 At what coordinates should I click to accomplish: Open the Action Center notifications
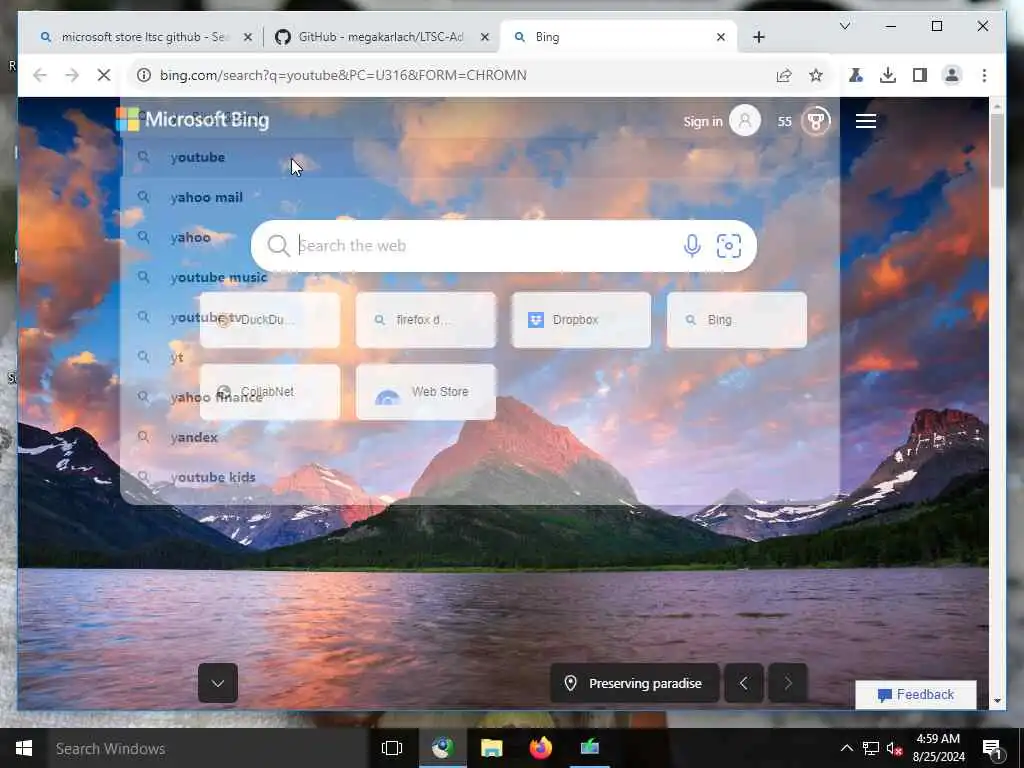click(992, 750)
